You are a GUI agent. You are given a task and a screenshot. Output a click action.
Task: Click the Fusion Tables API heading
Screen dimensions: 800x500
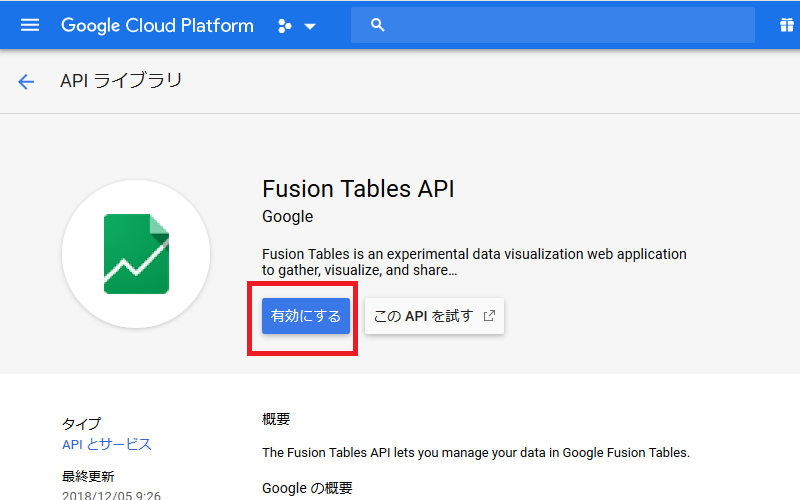click(358, 189)
